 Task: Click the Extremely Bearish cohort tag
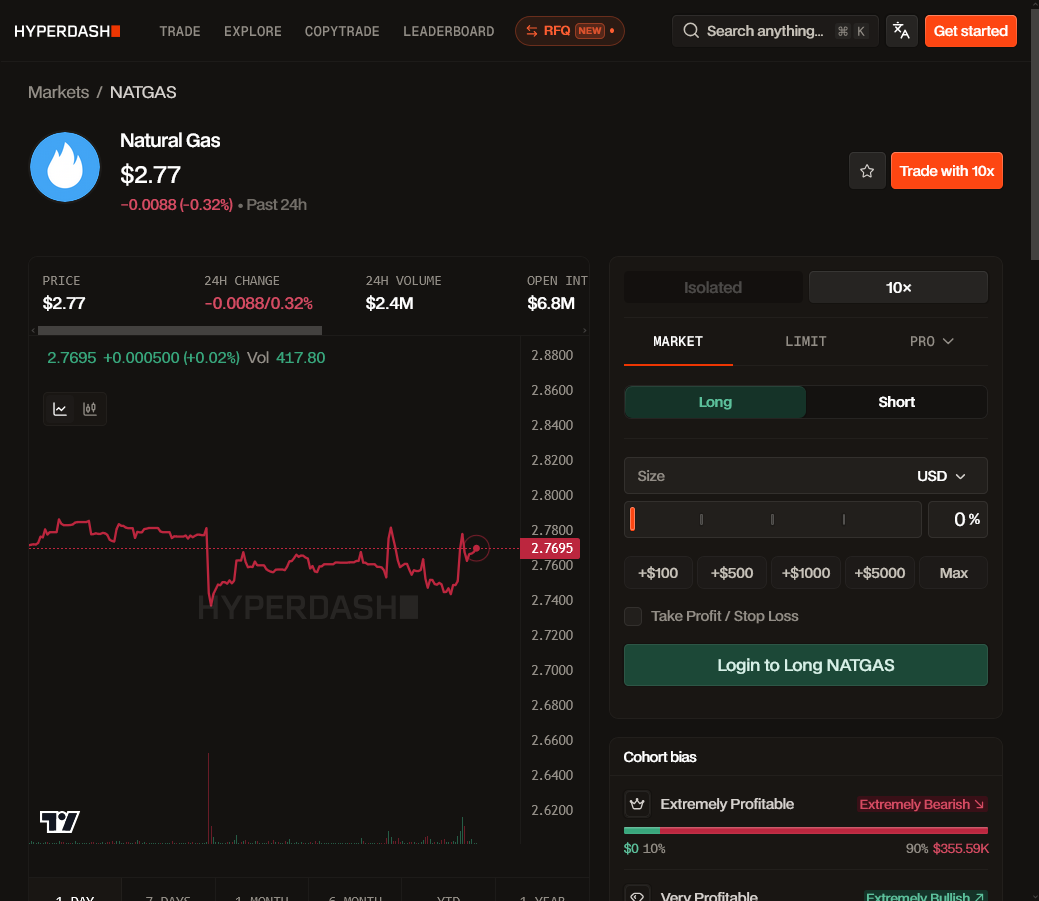[921, 804]
